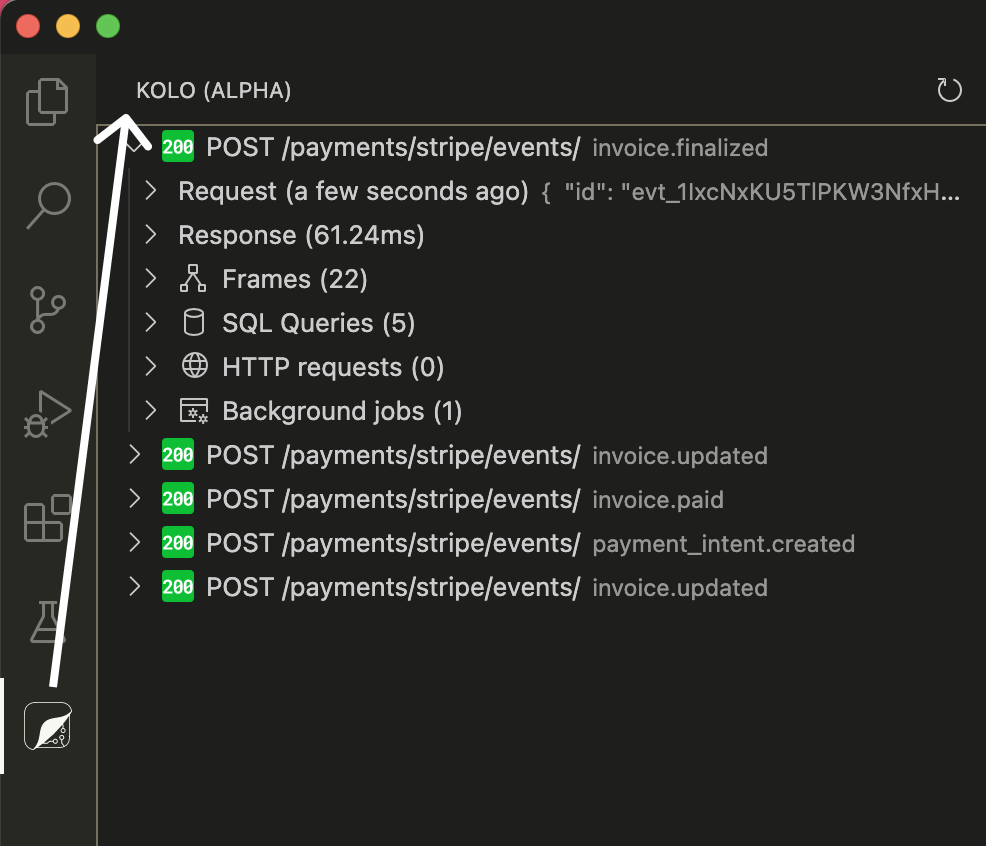Open the Testing flask icon

click(x=48, y=621)
